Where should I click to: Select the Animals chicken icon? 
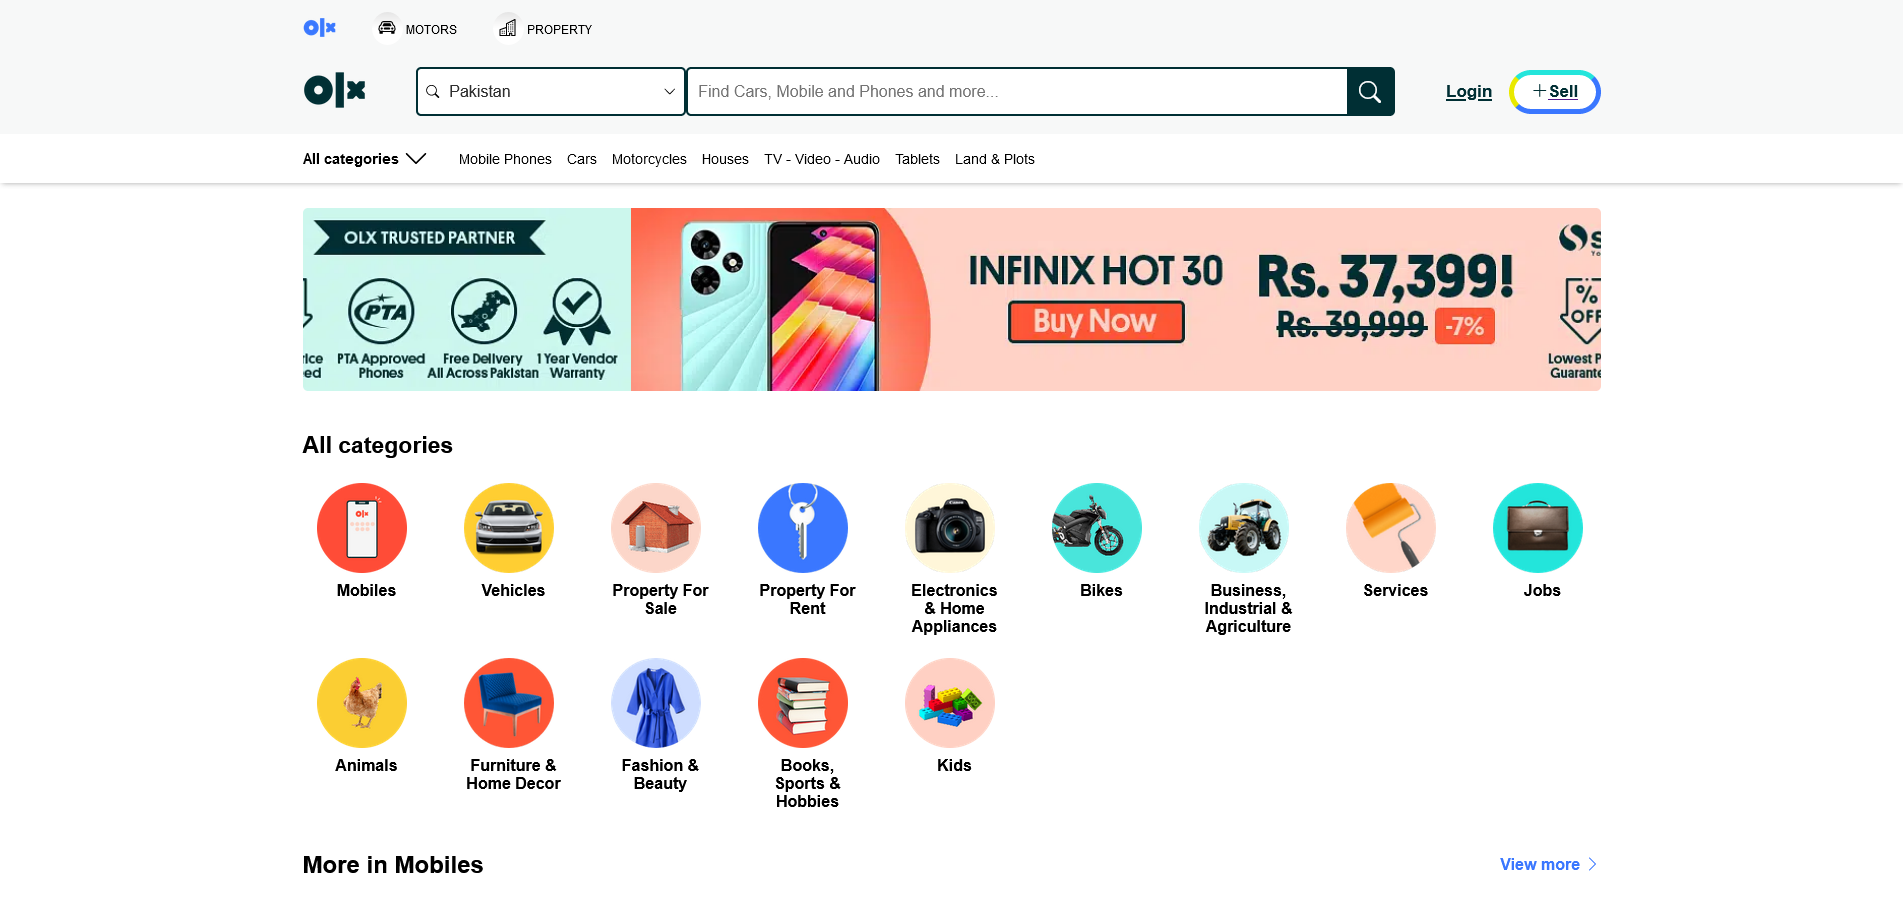(362, 703)
